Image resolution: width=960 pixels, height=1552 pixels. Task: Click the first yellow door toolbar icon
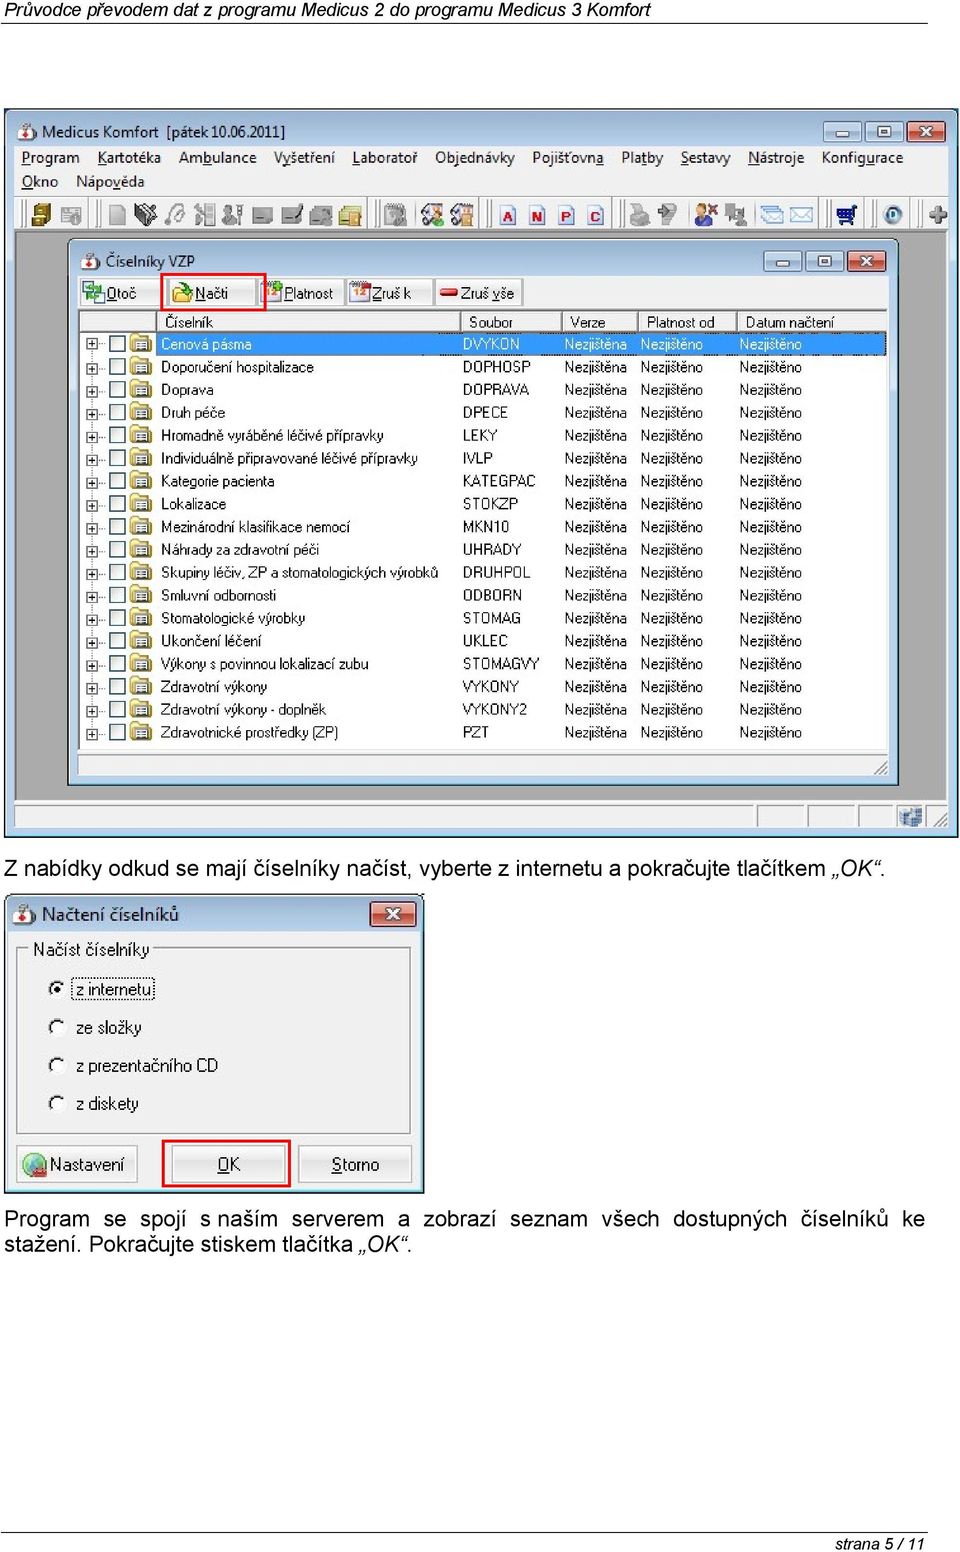point(41,215)
